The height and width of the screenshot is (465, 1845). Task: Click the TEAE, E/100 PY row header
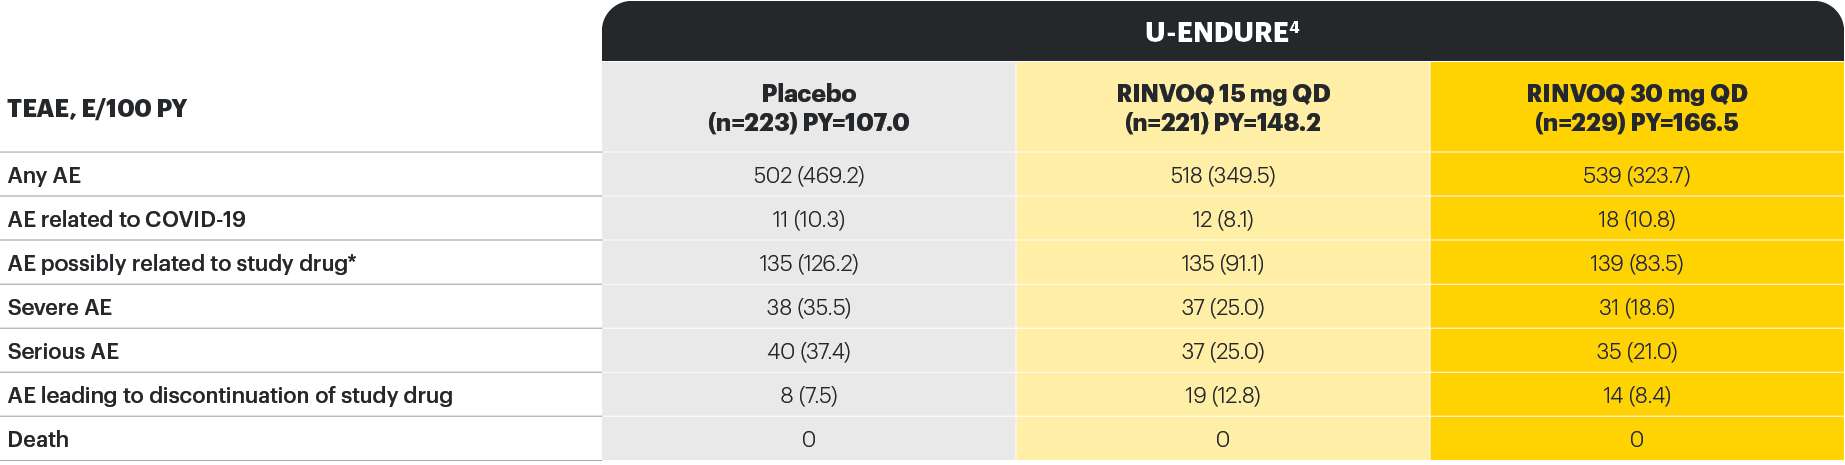click(x=97, y=108)
